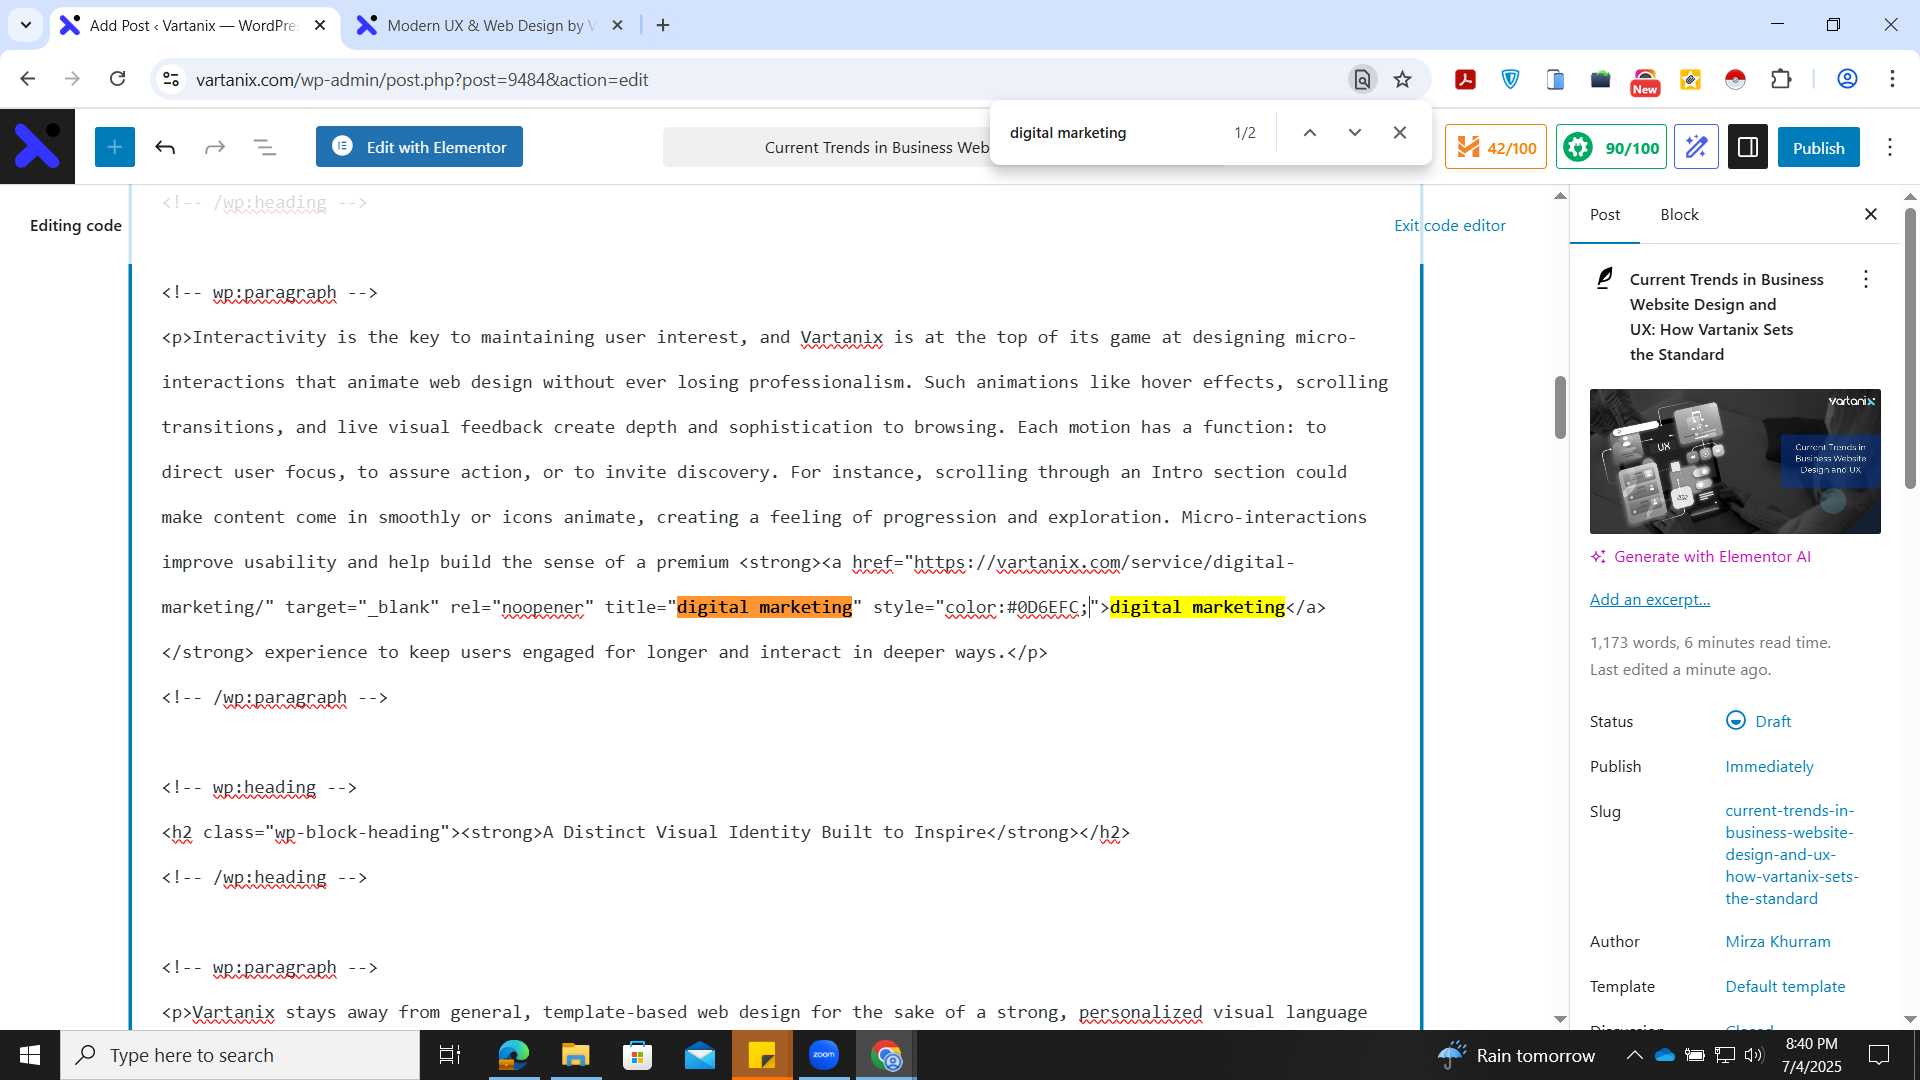
Task: Click the address bar URL
Action: (x=422, y=80)
